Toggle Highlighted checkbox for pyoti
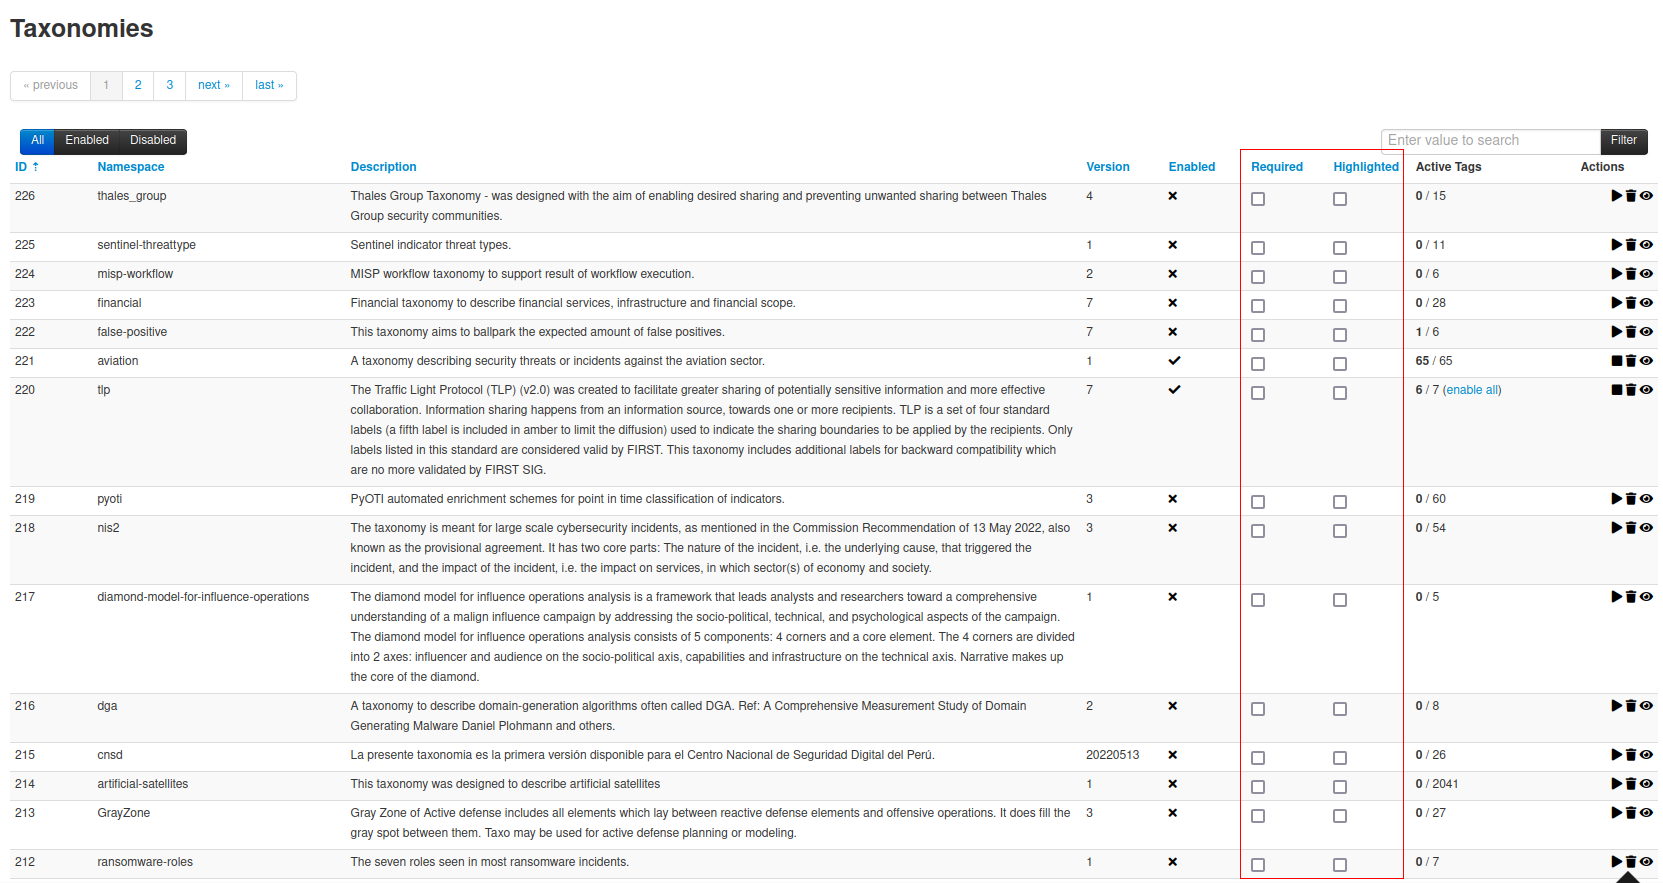Screen dimensions: 1663x883 pos(1340,502)
